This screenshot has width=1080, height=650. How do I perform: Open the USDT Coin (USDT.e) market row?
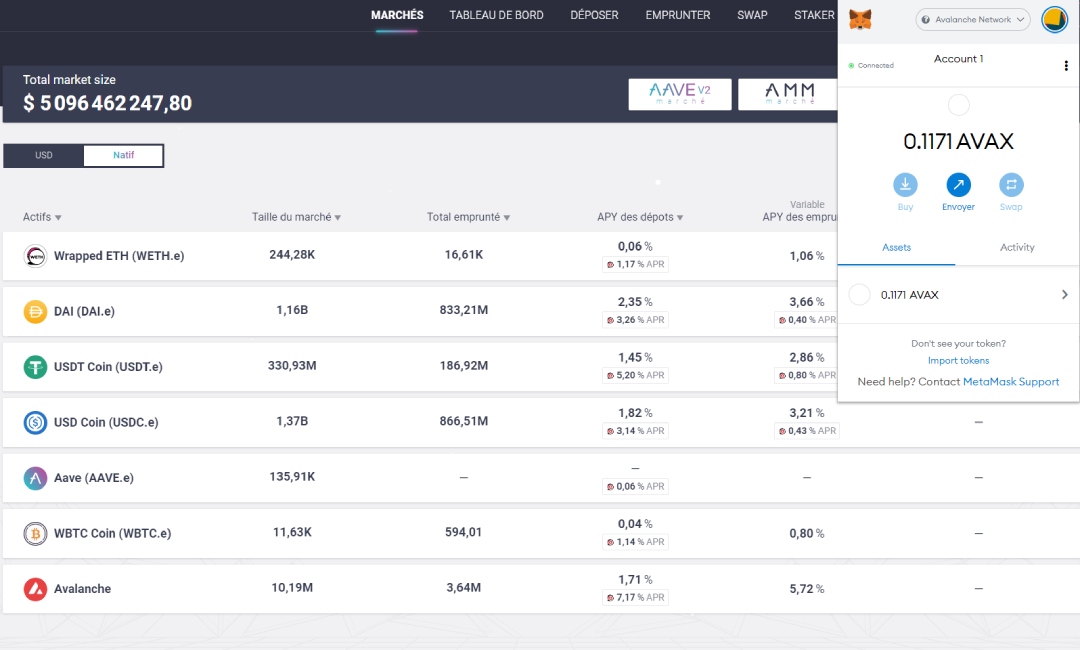pyautogui.click(x=419, y=367)
